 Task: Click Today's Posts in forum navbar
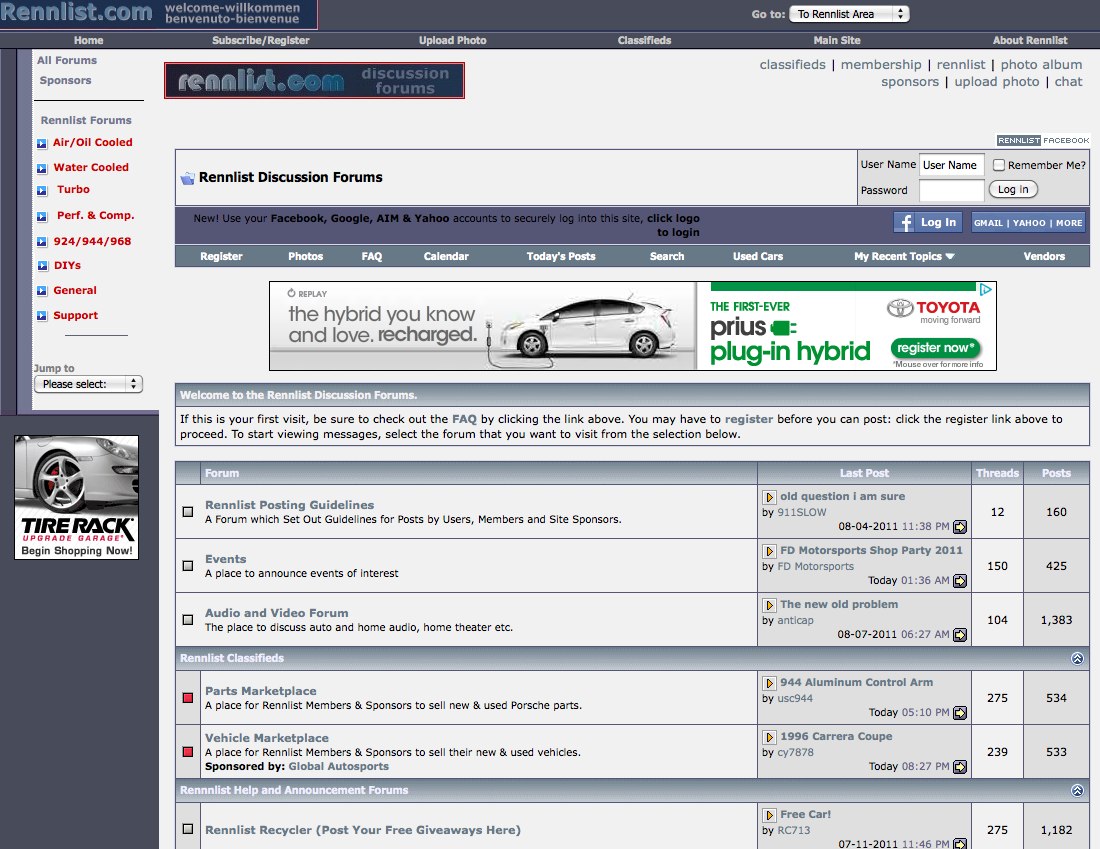click(561, 256)
